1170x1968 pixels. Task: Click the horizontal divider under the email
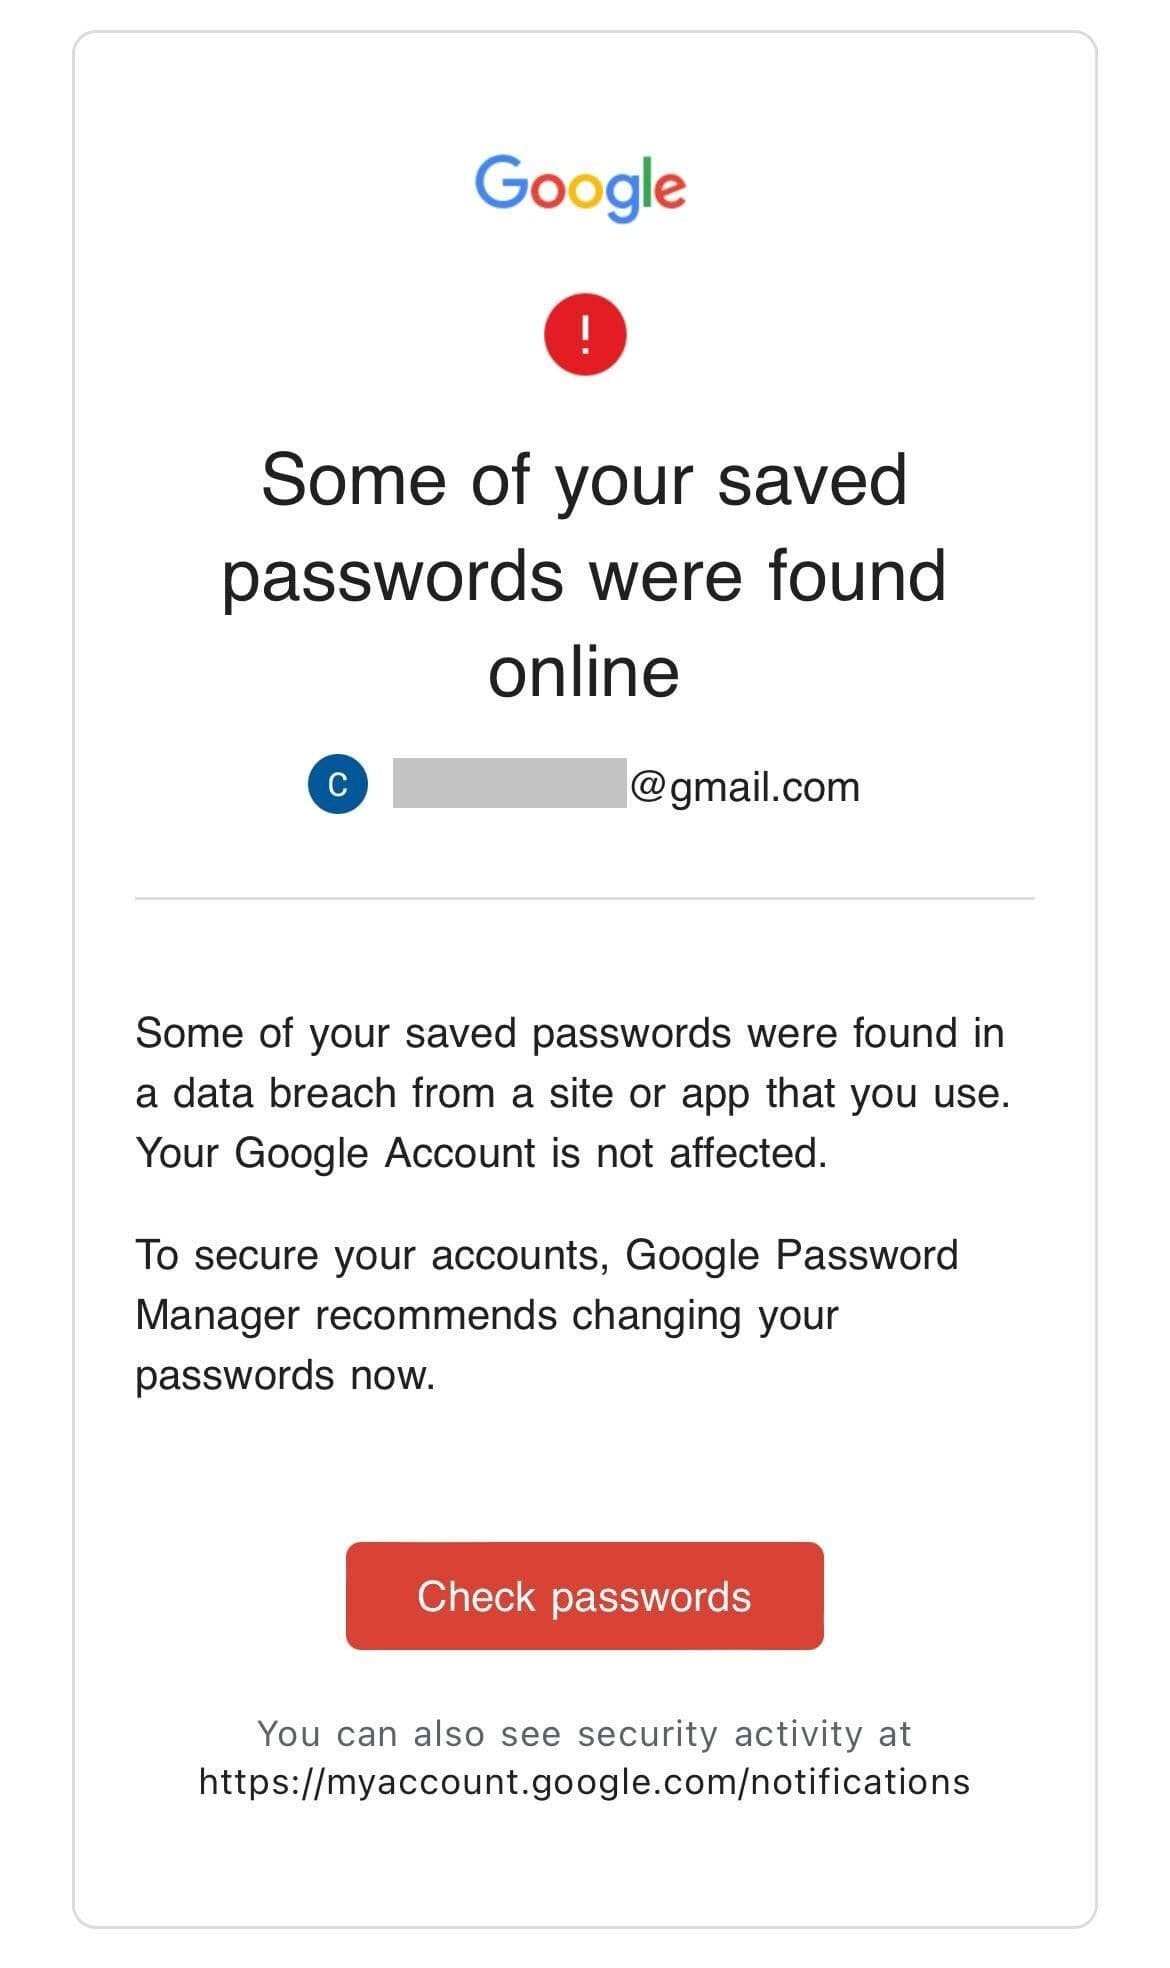[x=584, y=898]
